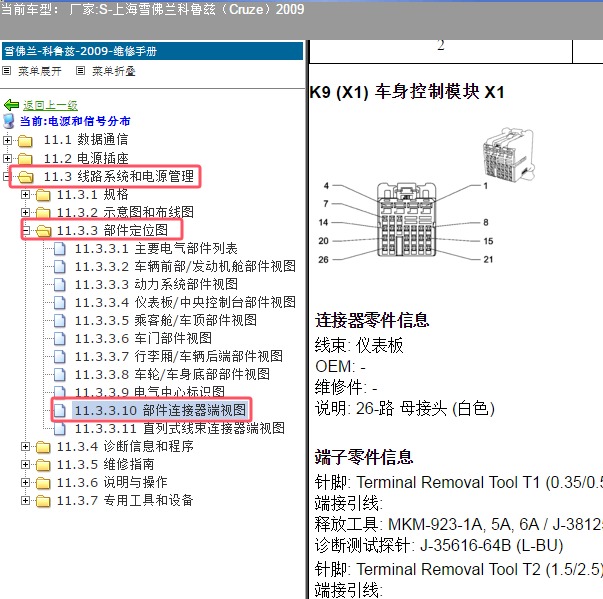Viewport: 603px width, 599px height.
Task: Expand the 11.3.5 维修指南 node
Action: coord(25,464)
